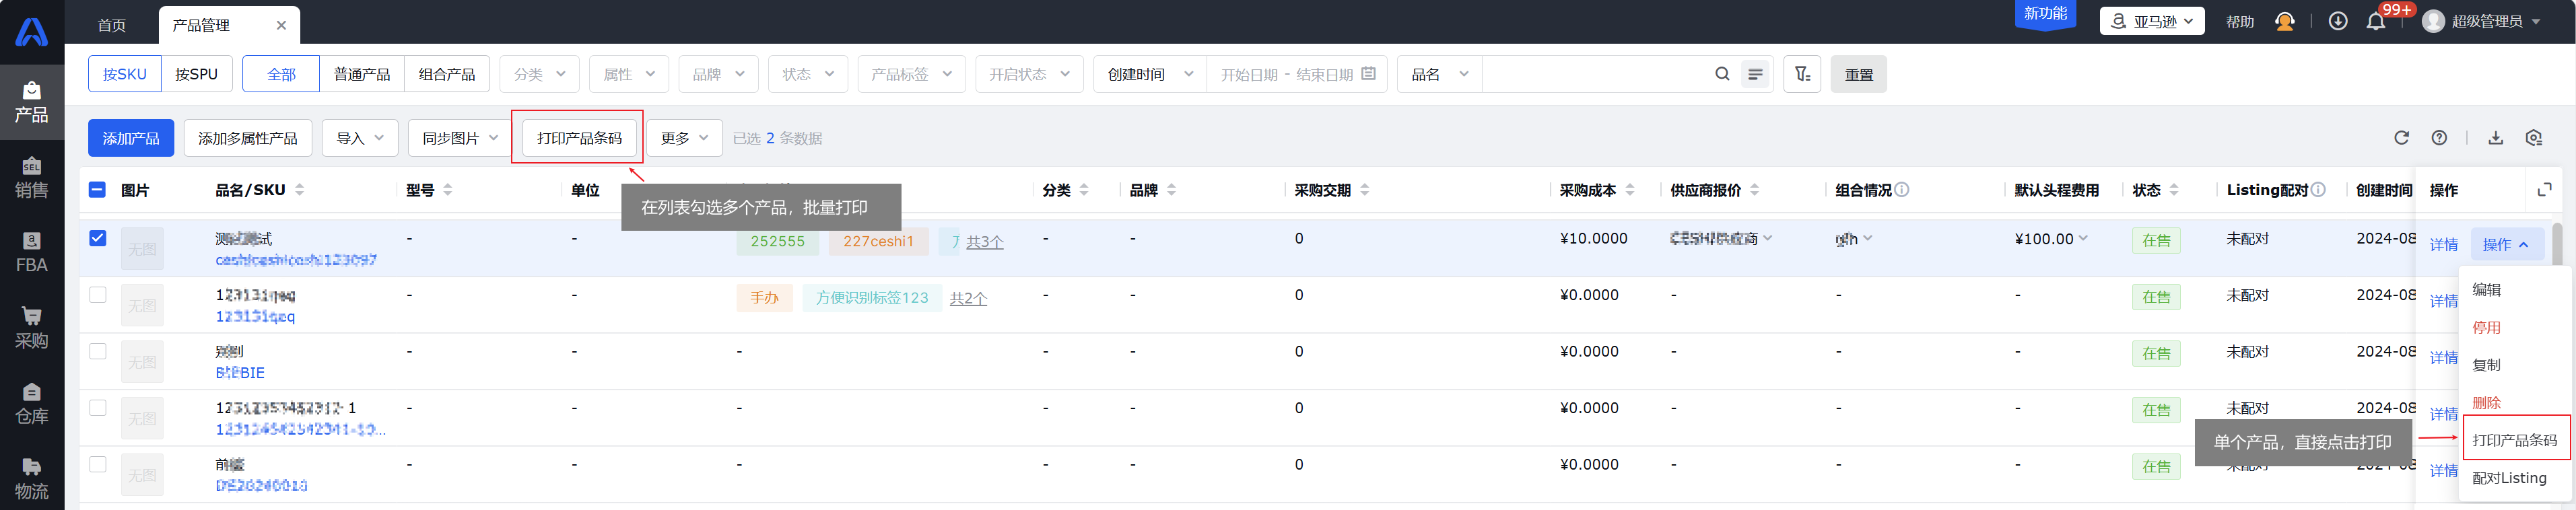Expand the 更多 dropdown button
Image resolution: width=2576 pixels, height=510 pixels.
click(684, 138)
